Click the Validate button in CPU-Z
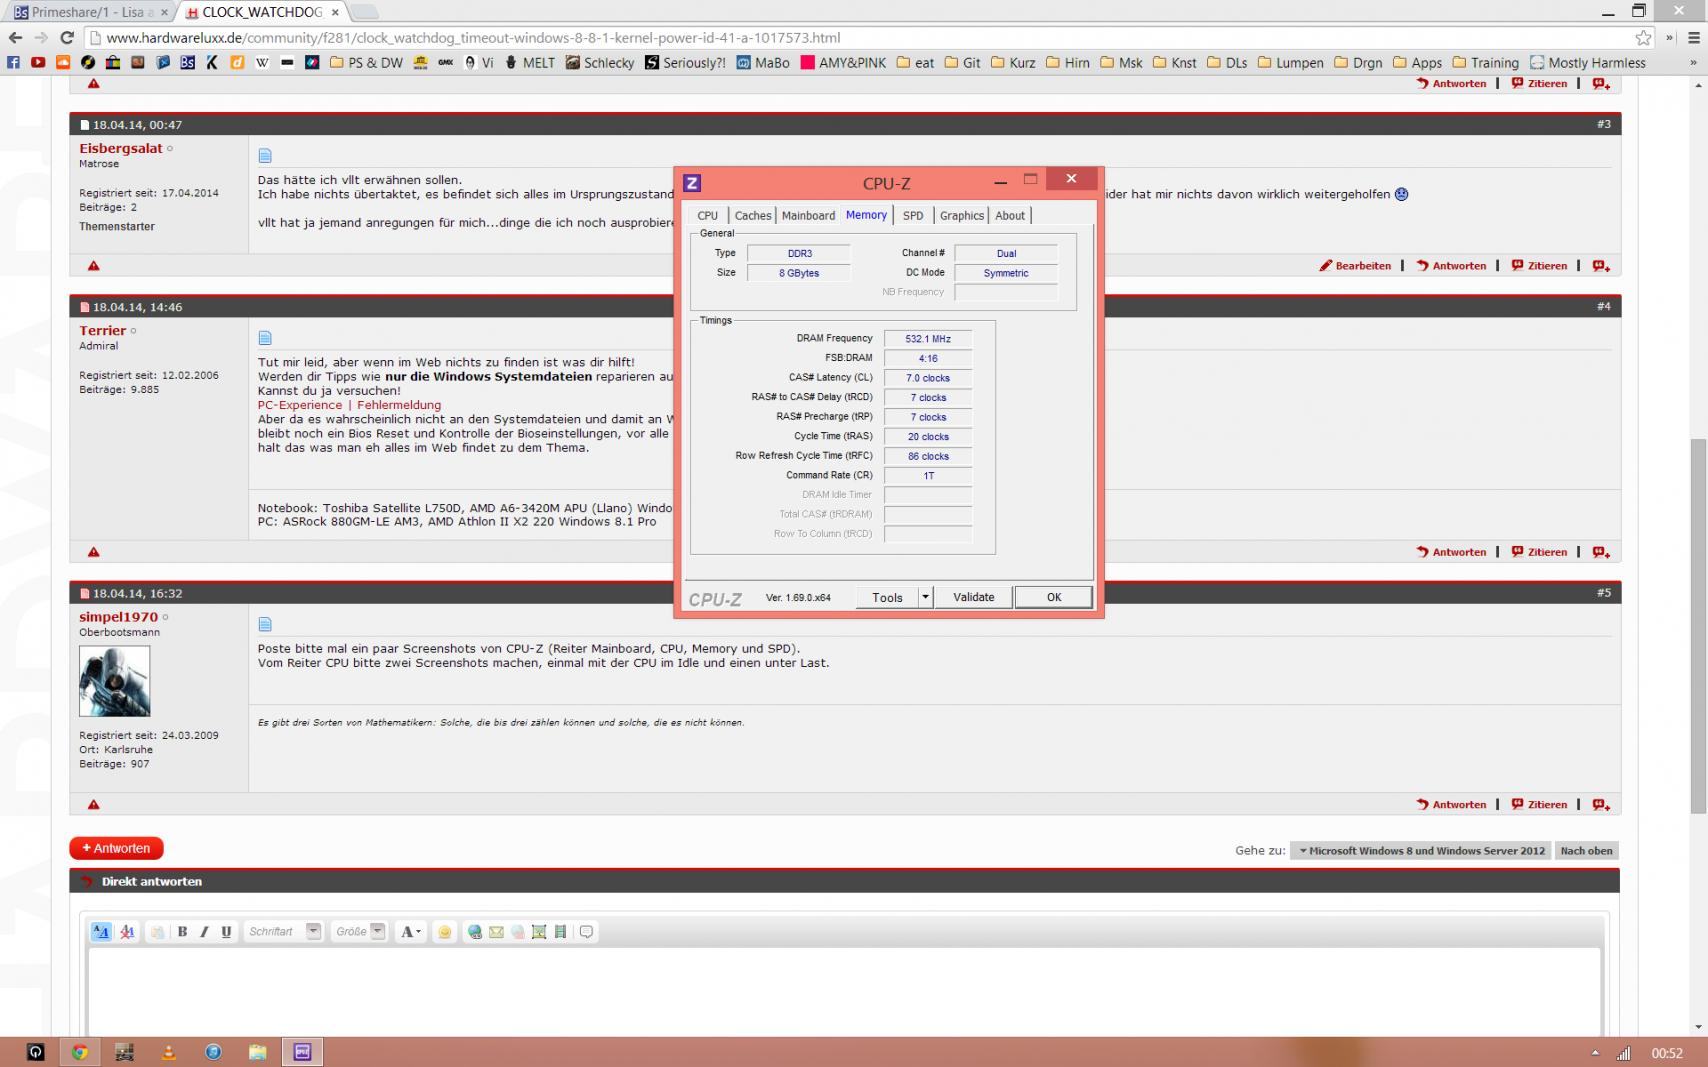 (x=974, y=597)
